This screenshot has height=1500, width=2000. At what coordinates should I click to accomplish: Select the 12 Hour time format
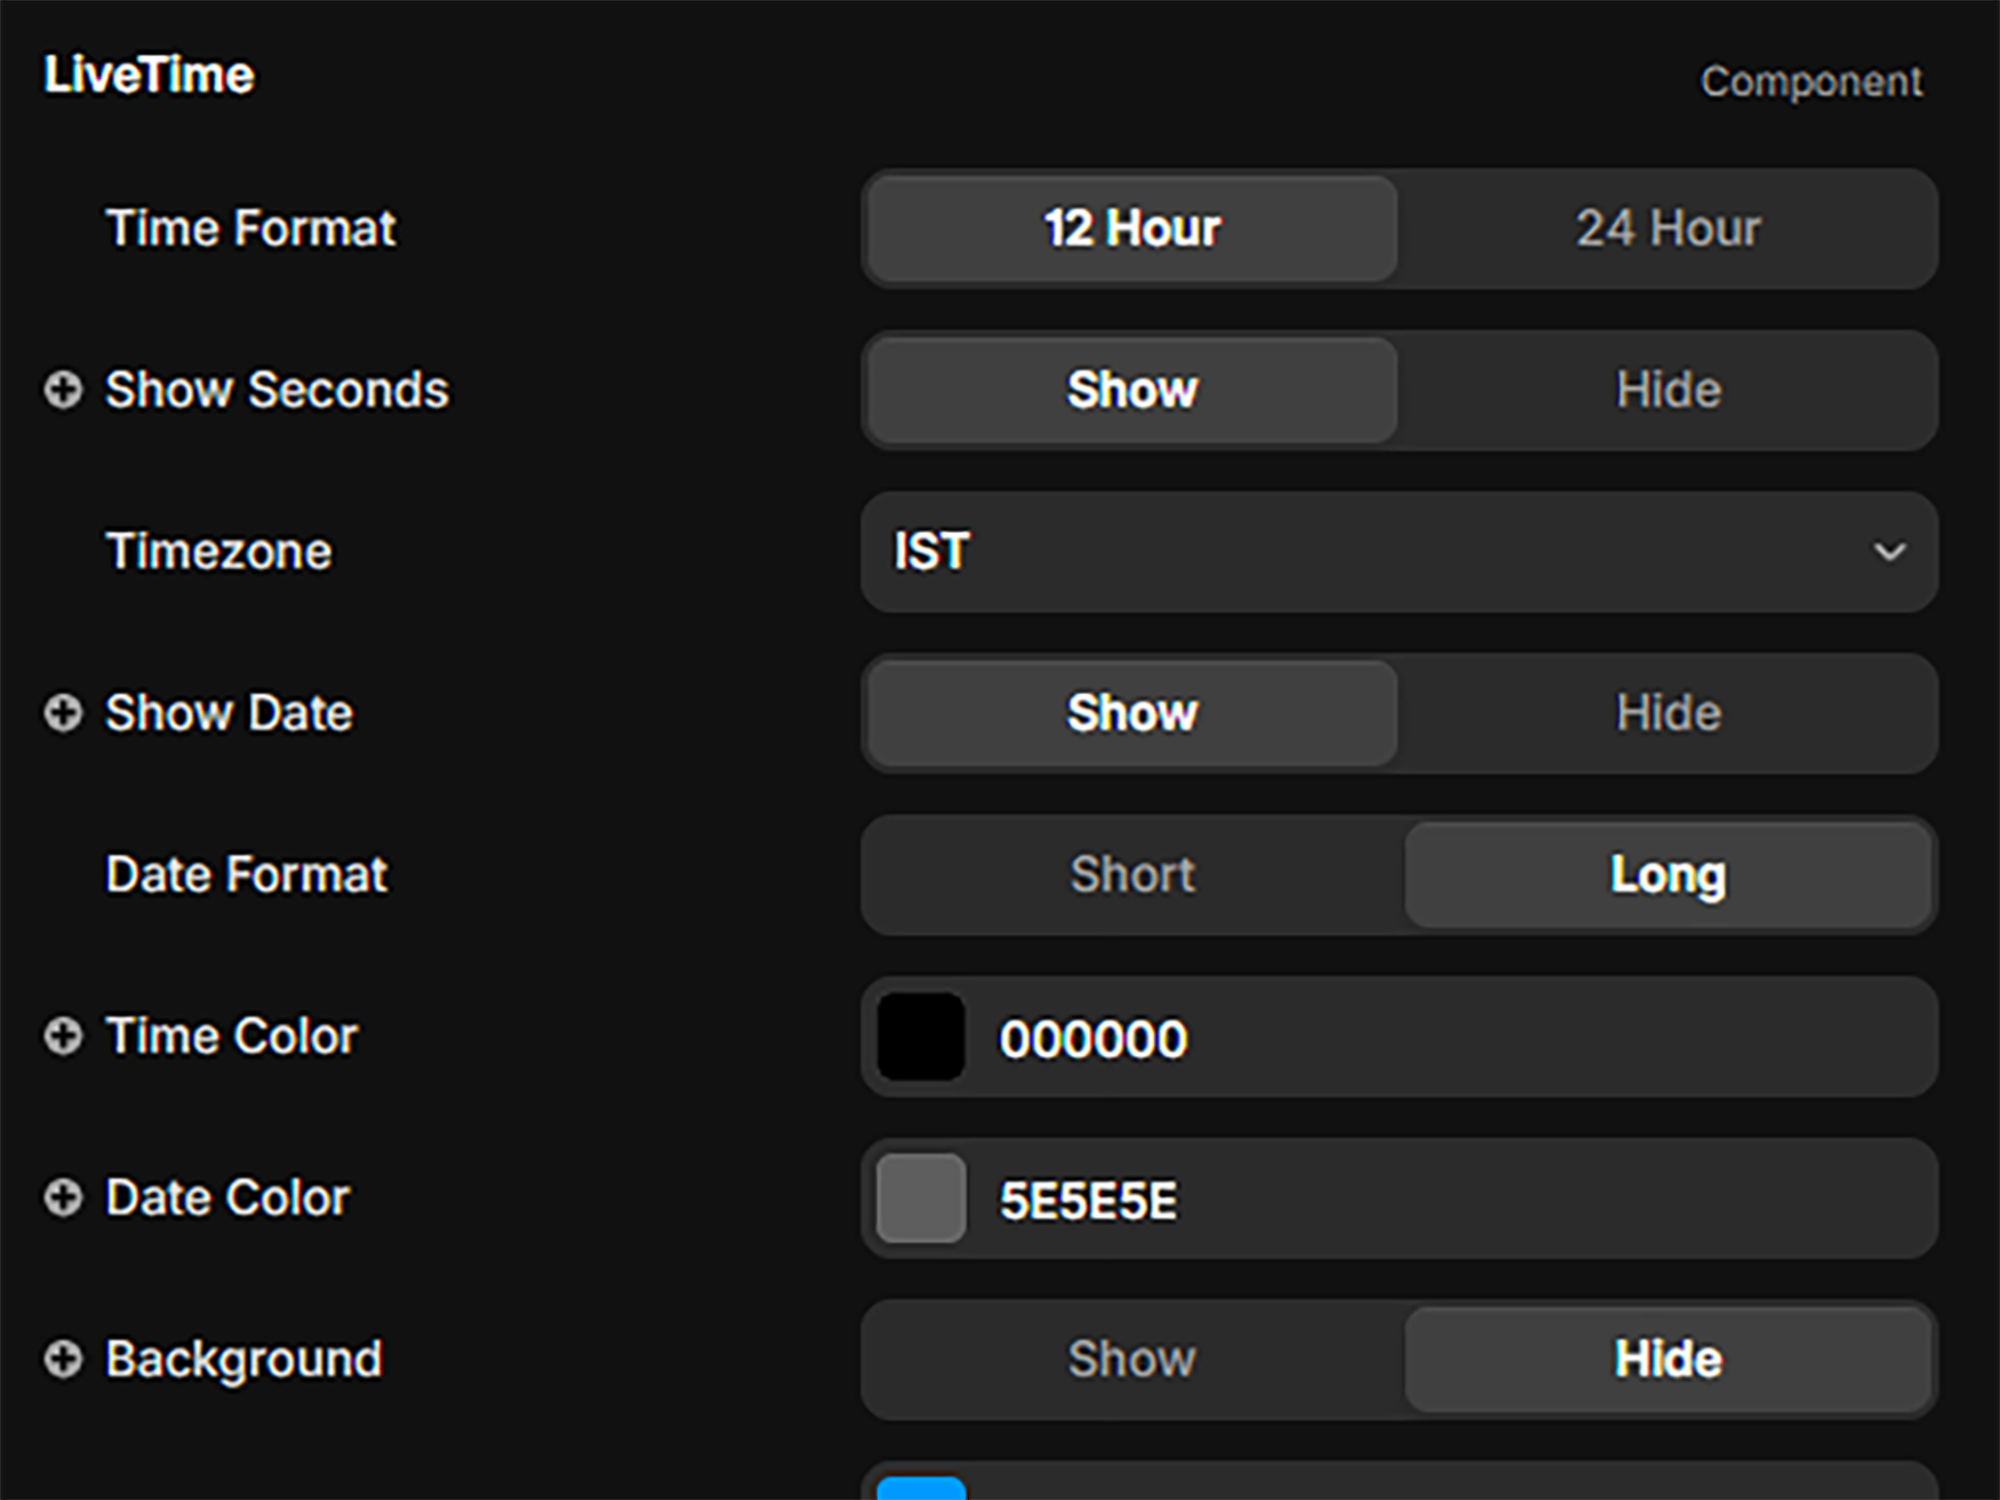click(1132, 229)
